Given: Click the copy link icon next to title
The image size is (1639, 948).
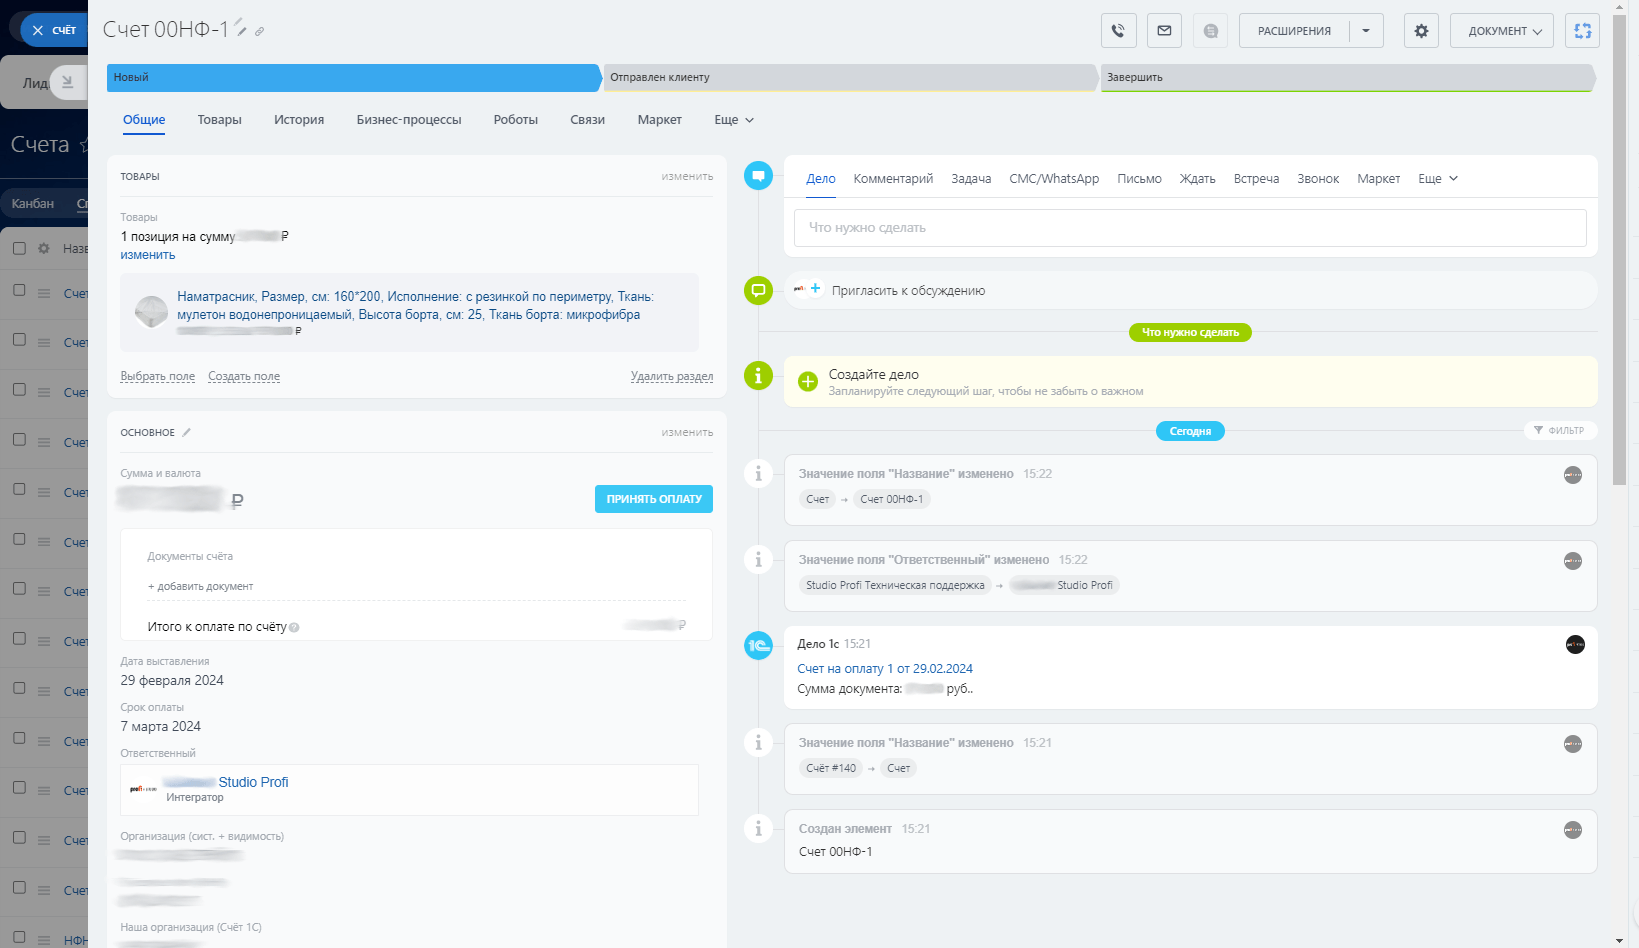Looking at the screenshot, I should (x=259, y=32).
